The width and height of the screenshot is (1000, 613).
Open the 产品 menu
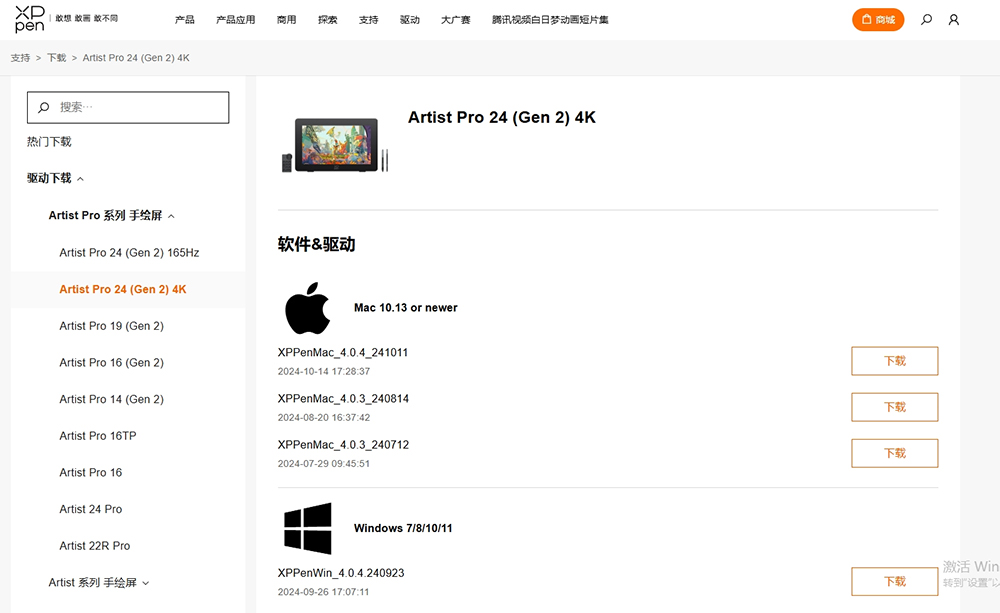point(185,20)
